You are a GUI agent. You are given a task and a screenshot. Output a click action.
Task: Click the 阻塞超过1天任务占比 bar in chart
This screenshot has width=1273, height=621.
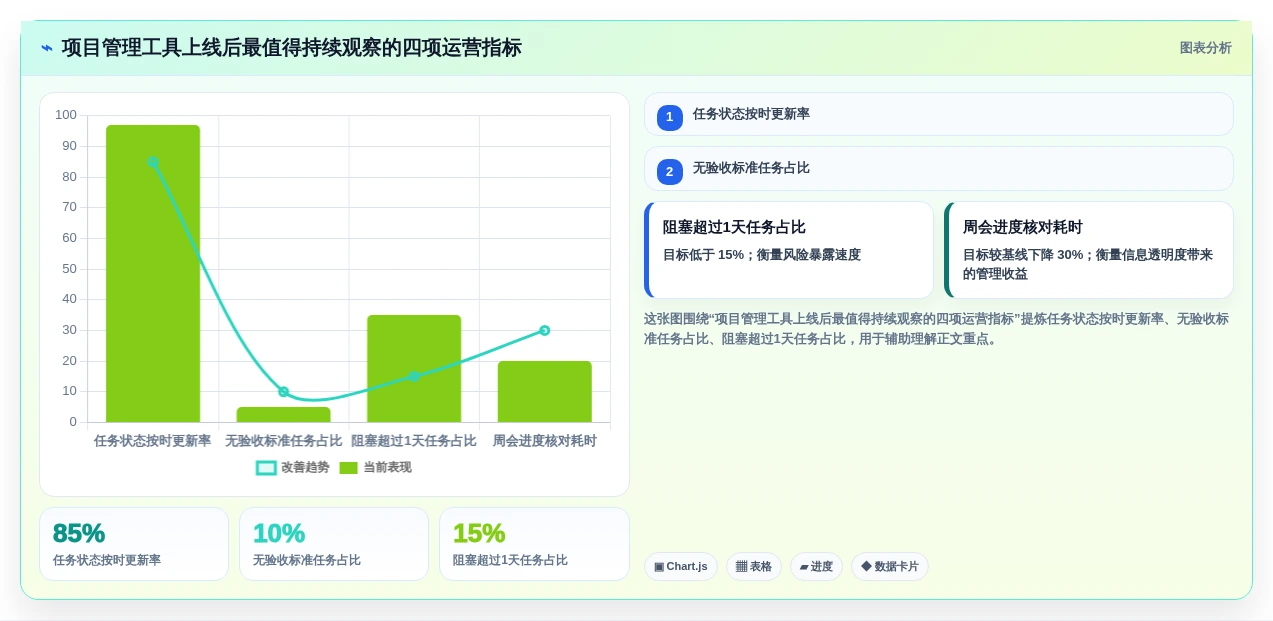tap(414, 368)
